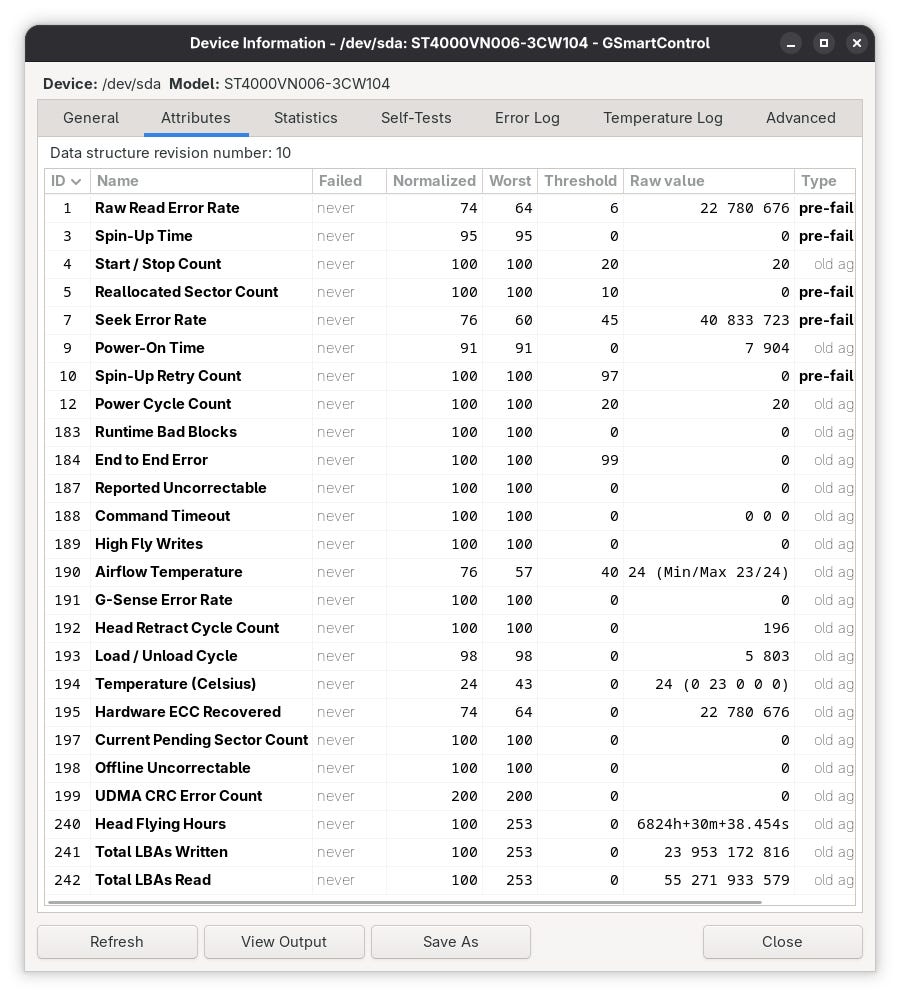
Task: Click the Threshold column header
Action: point(579,181)
